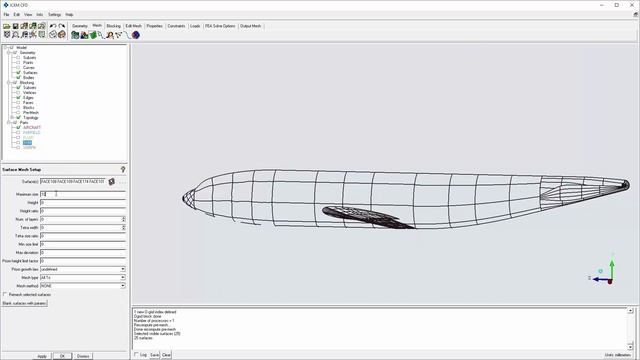Enable the Vertices checkbox under Blocking
640x360 pixels.
(x=18, y=93)
